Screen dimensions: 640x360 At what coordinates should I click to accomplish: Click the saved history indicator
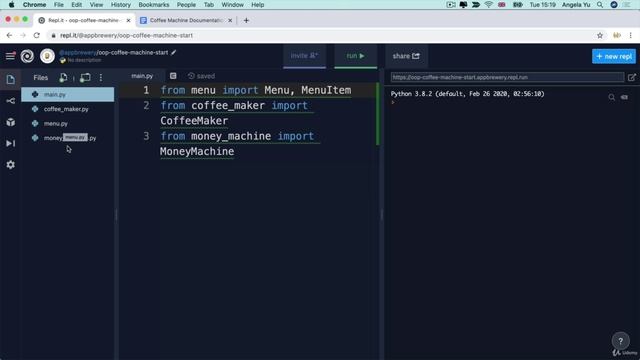coord(201,76)
